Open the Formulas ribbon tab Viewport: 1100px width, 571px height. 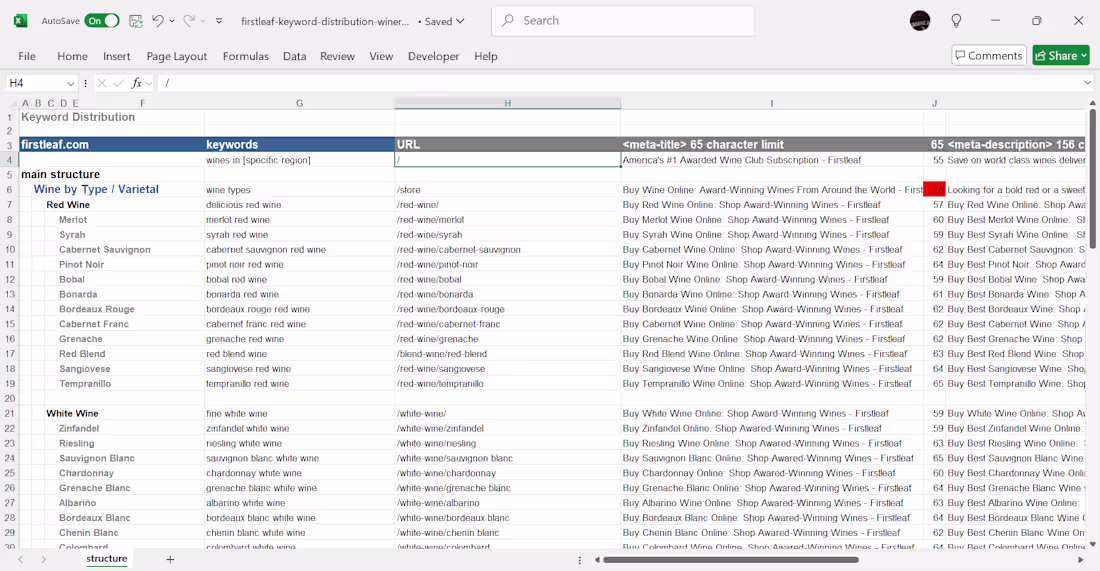[245, 56]
